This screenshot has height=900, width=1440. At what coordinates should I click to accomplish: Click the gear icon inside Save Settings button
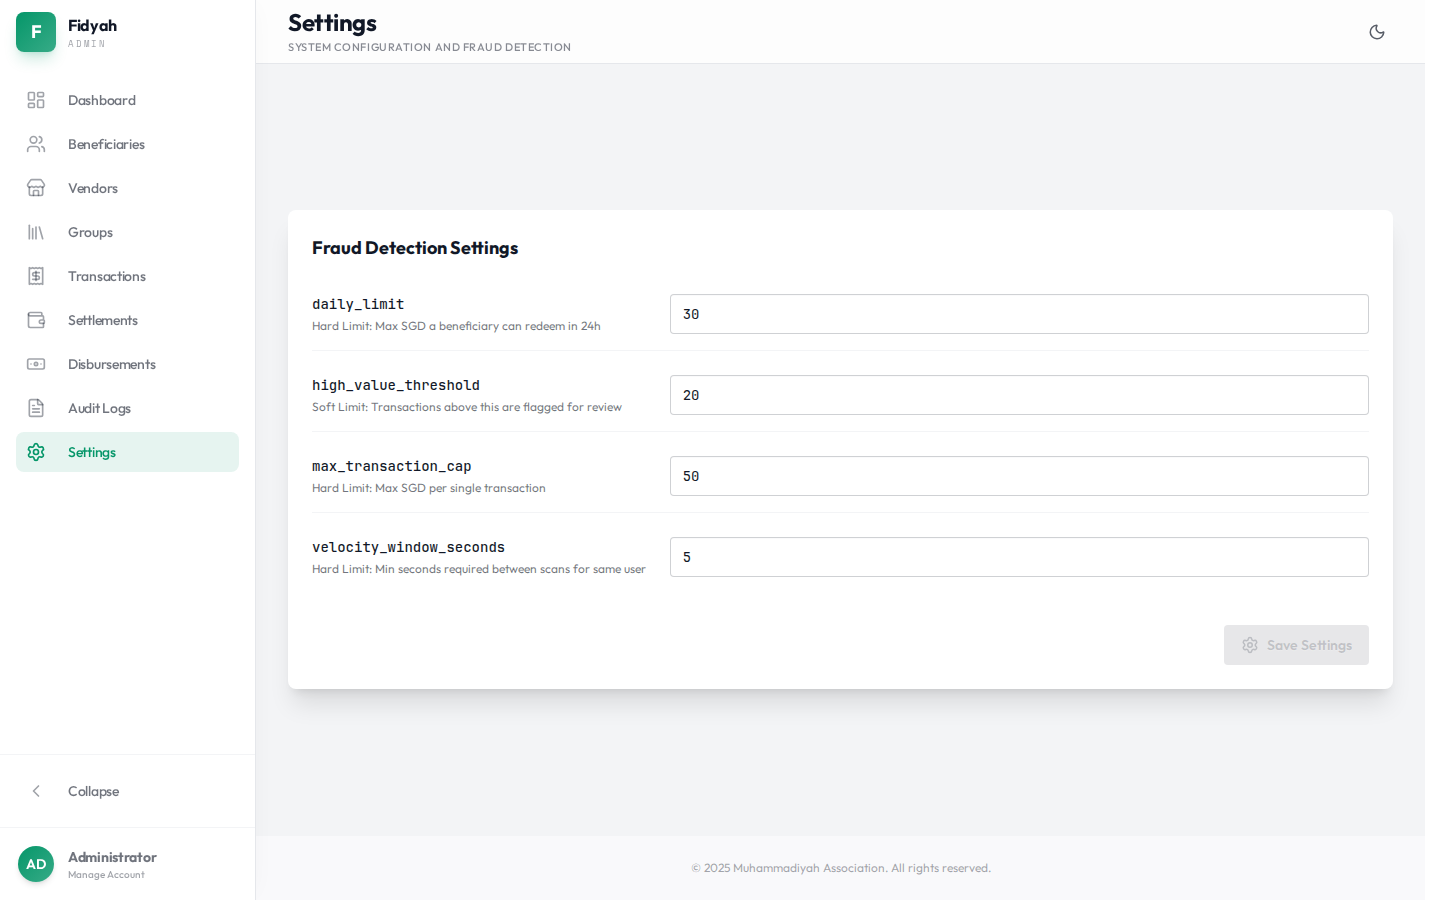click(x=1249, y=645)
